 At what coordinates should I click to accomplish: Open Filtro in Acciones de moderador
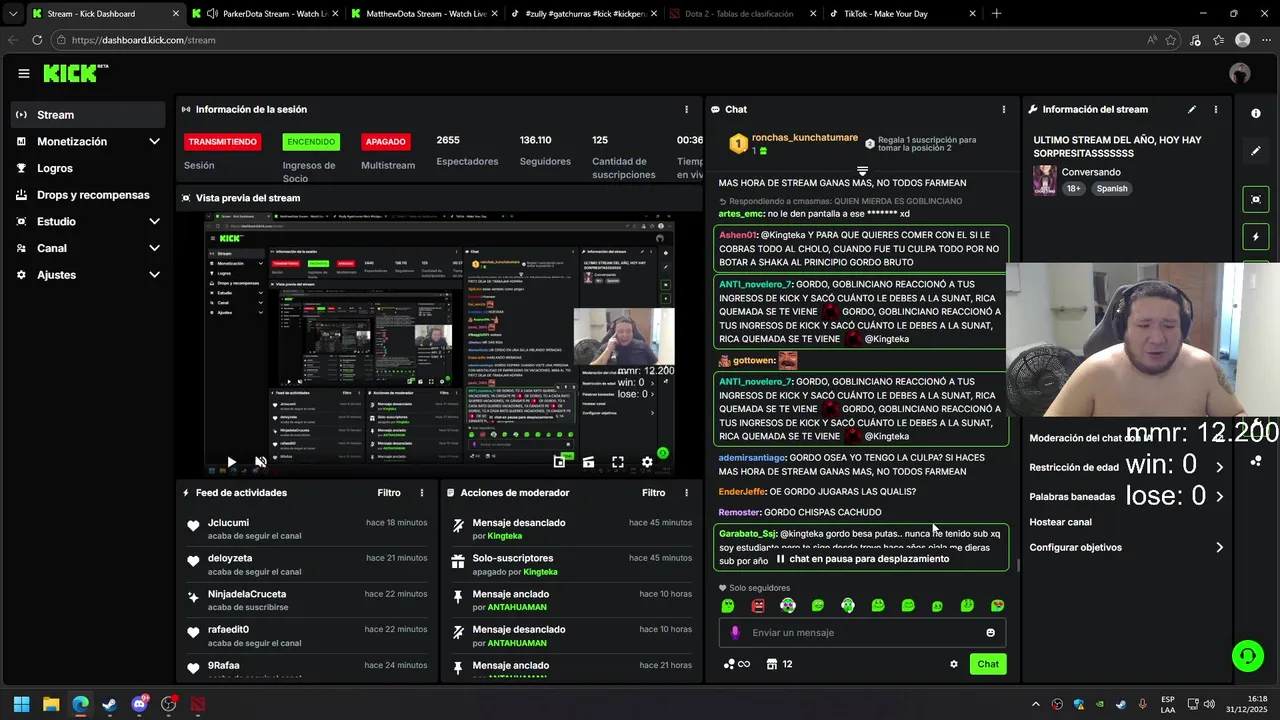[653, 493]
